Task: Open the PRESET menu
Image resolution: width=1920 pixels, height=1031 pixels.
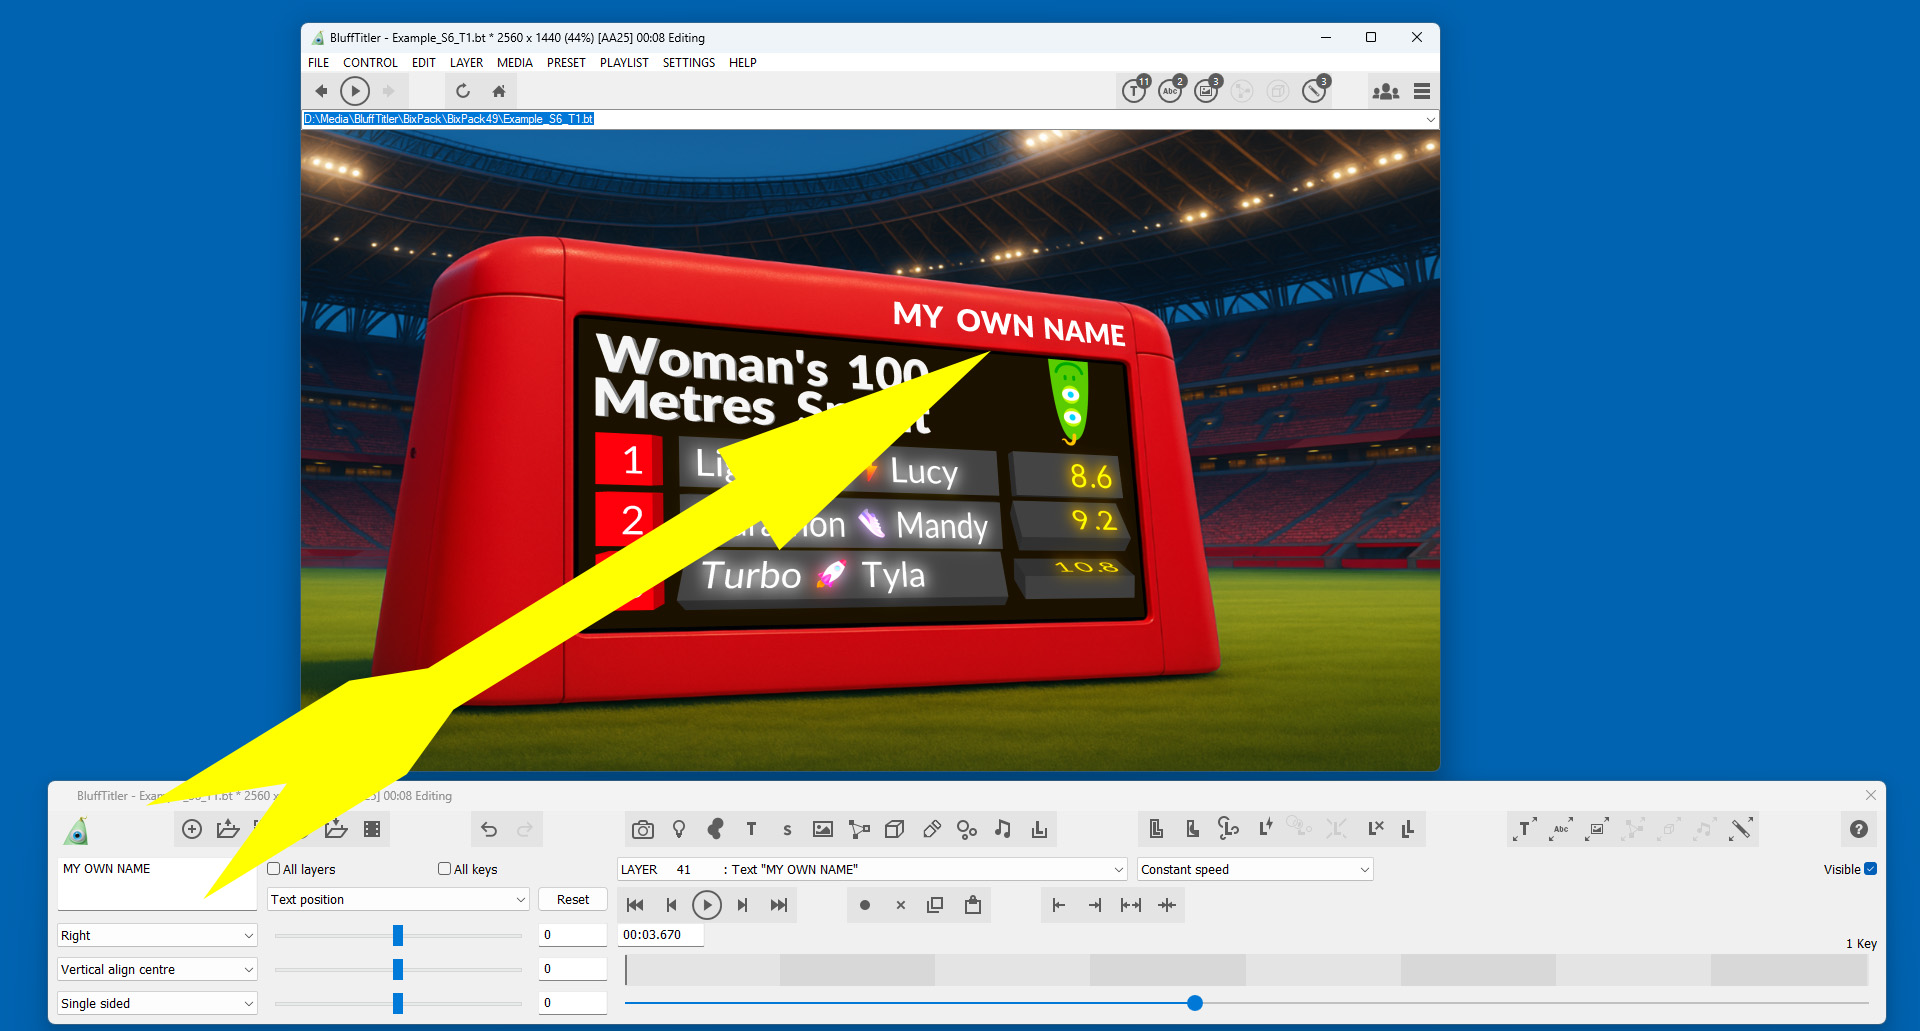Action: click(x=566, y=62)
